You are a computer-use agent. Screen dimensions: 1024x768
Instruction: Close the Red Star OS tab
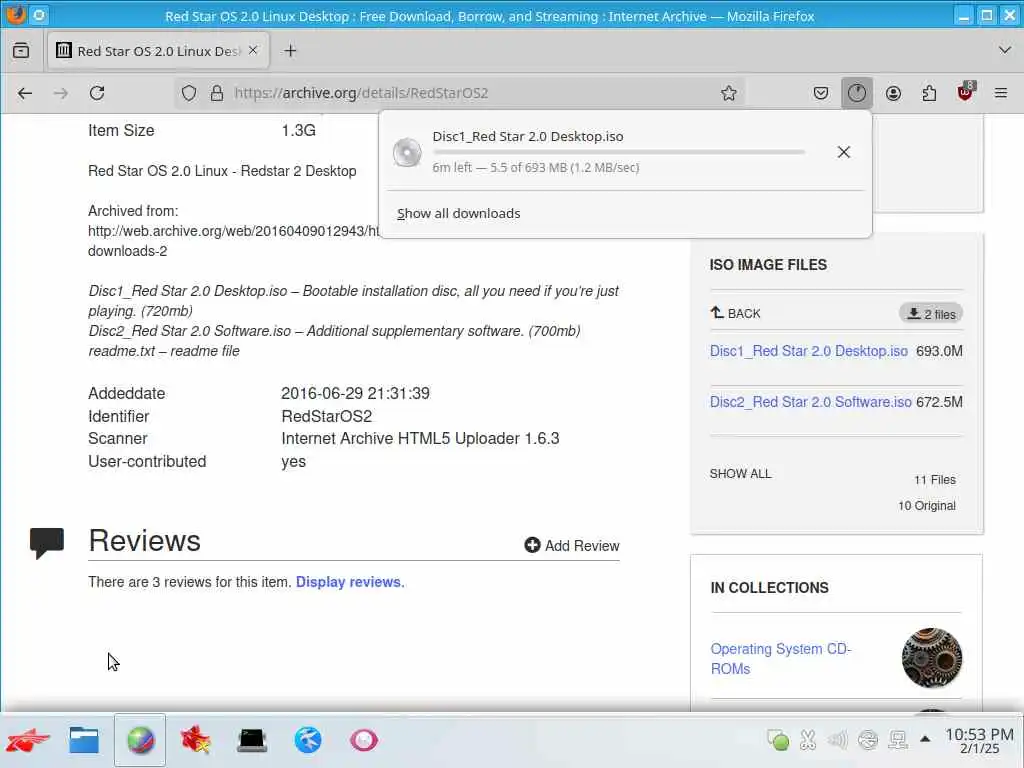[x=253, y=50]
